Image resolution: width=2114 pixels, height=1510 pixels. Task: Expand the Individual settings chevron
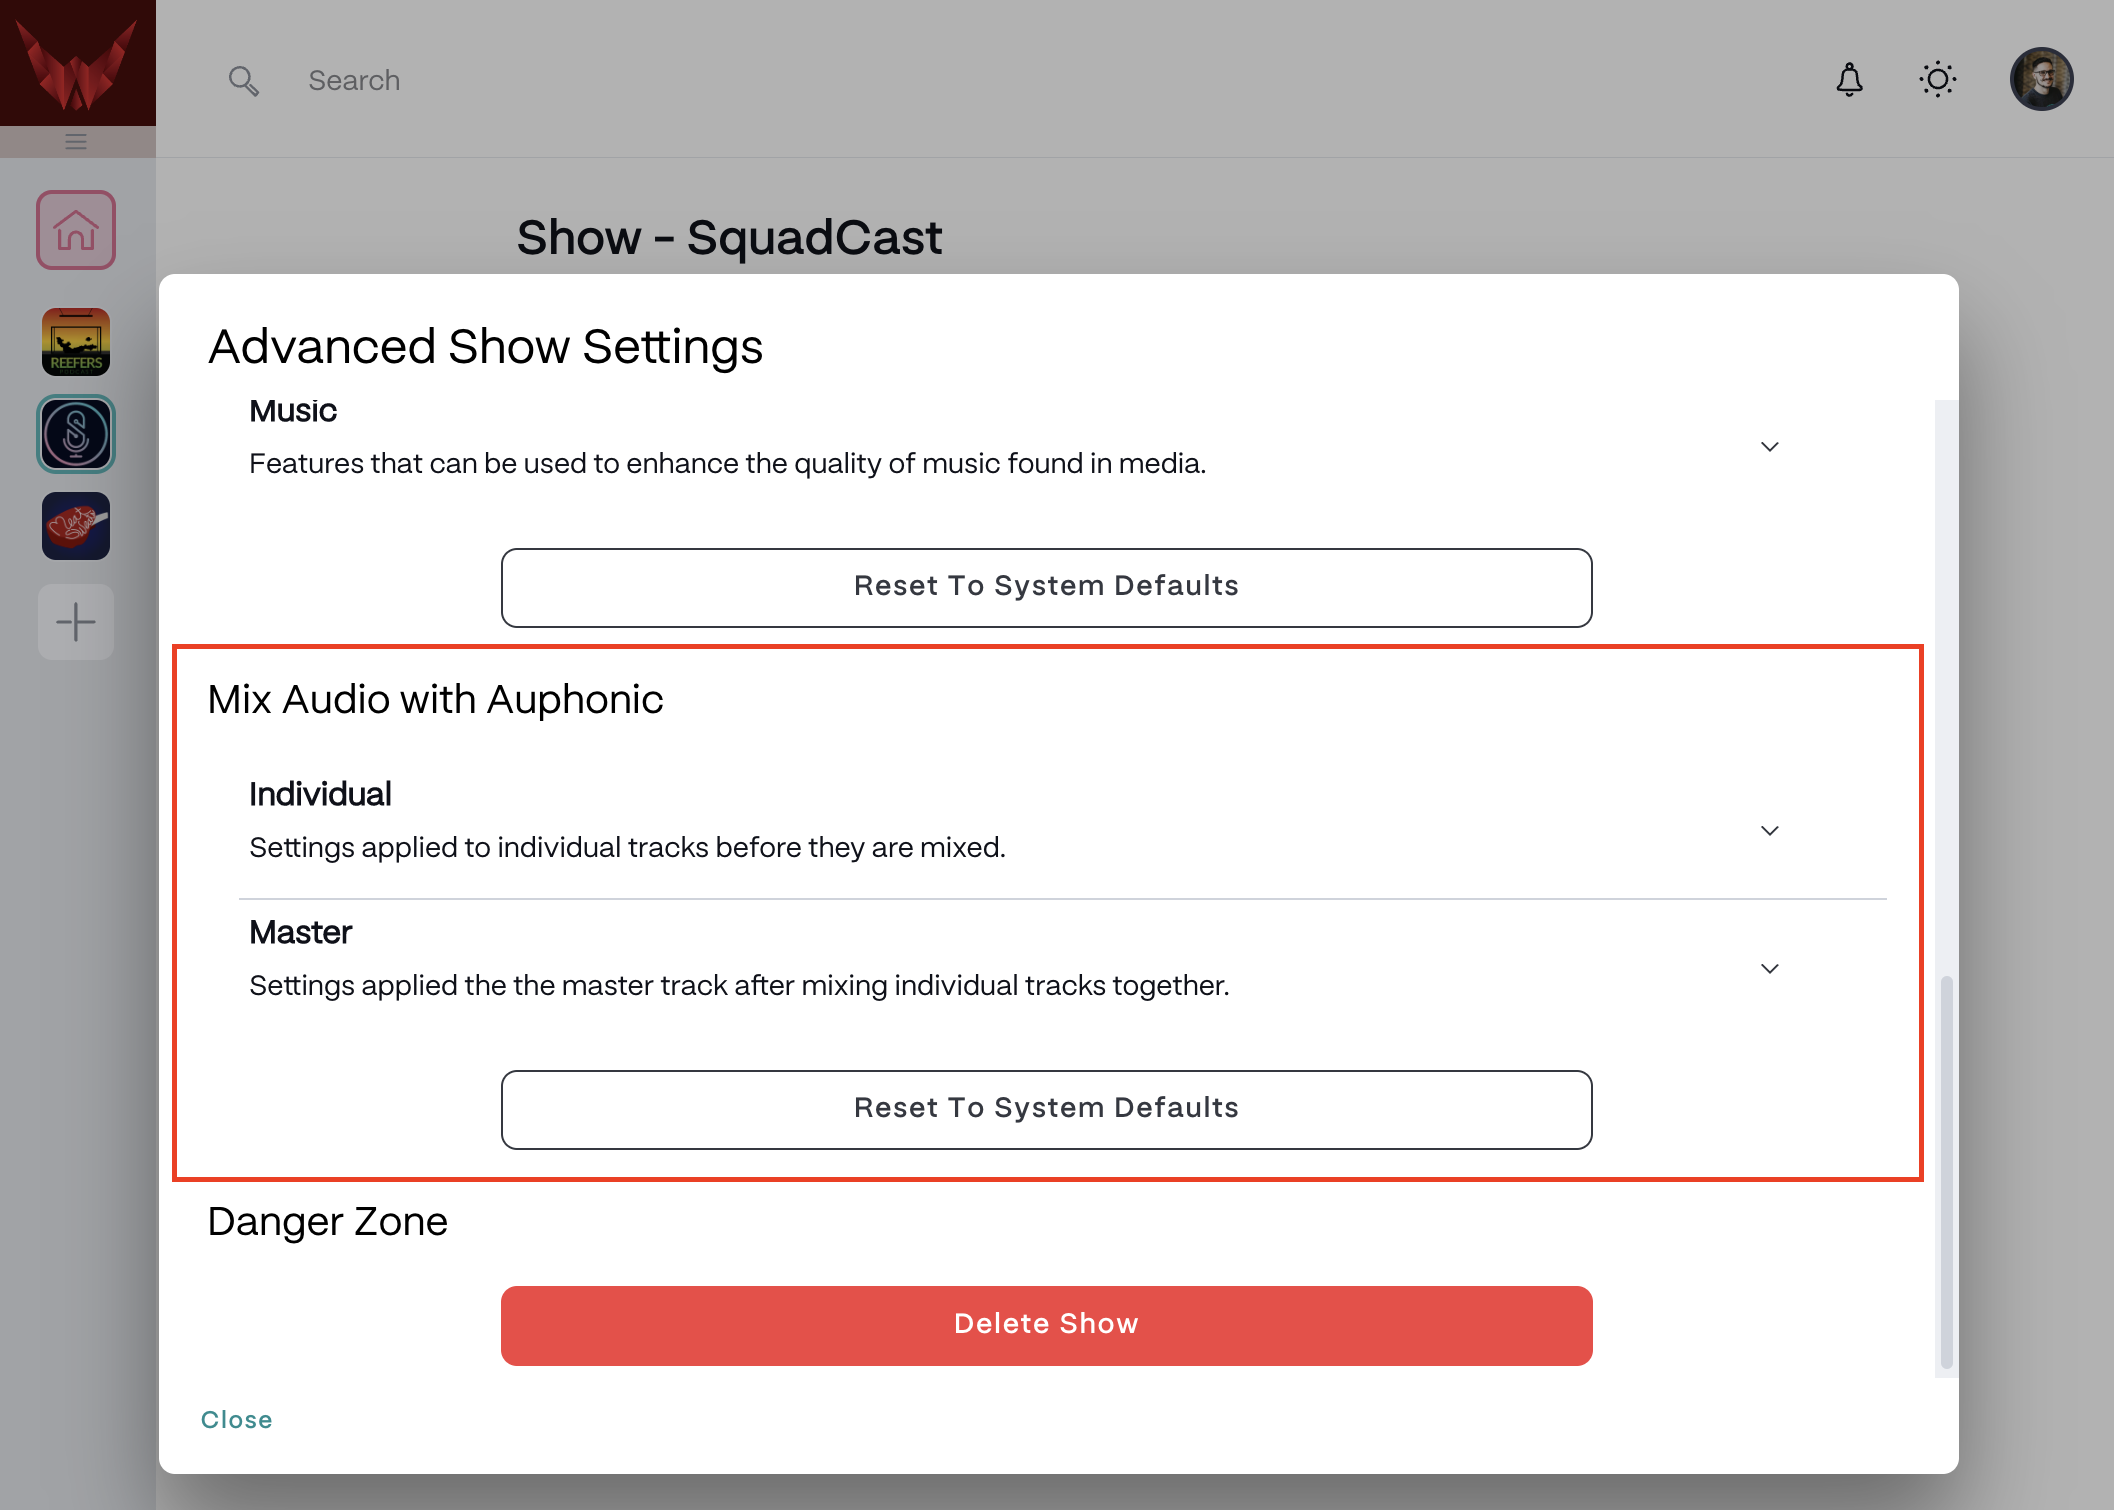click(1770, 830)
